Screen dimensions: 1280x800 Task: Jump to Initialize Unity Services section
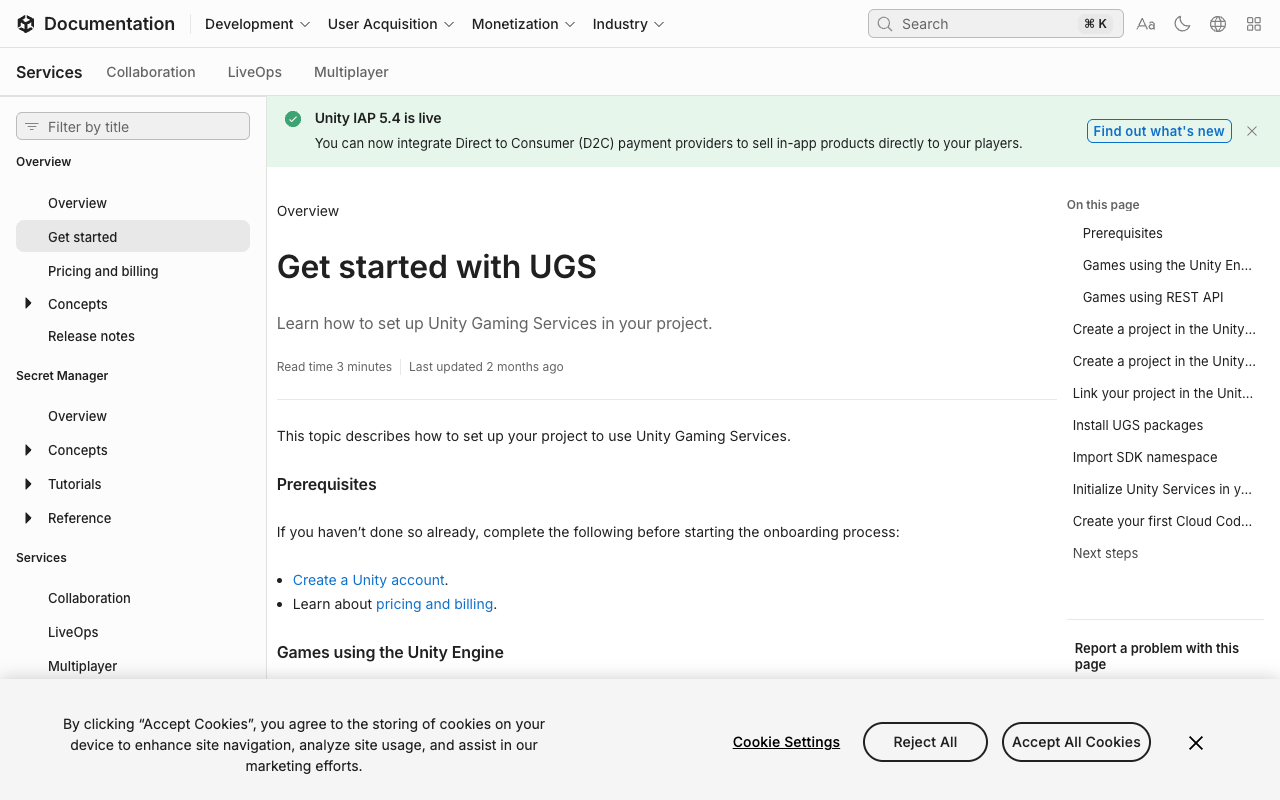1162,489
